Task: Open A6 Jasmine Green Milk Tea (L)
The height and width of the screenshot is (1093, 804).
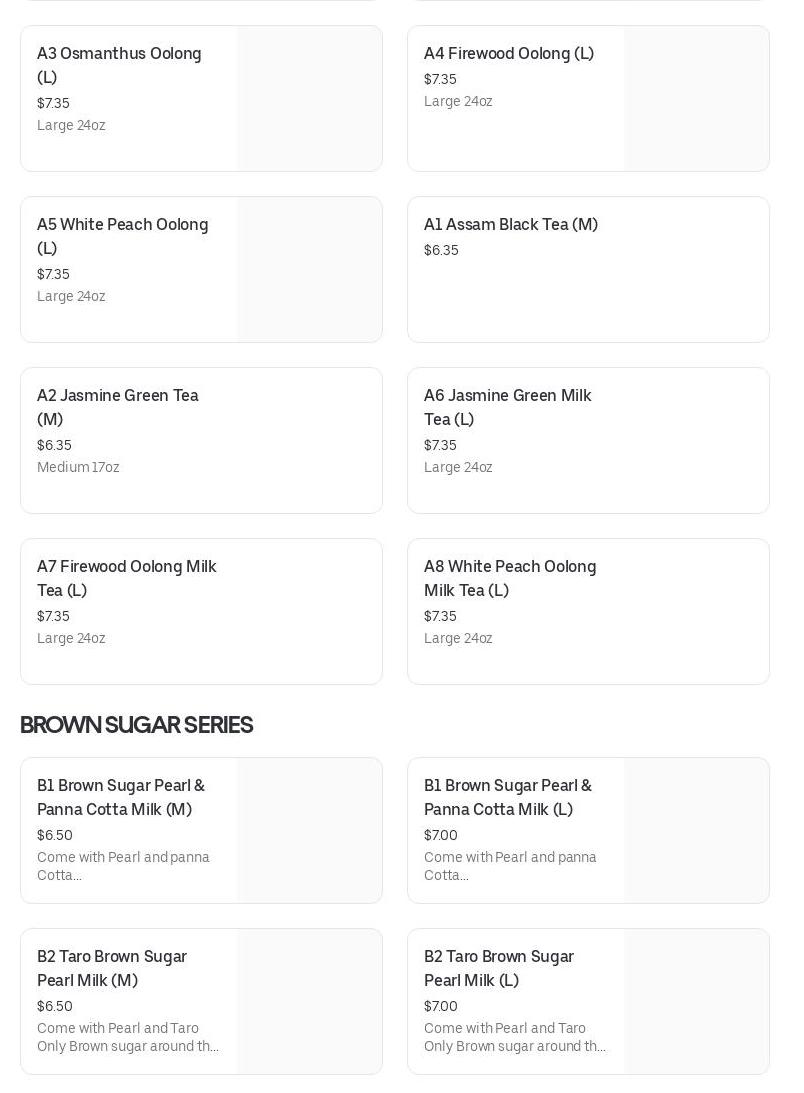Action: tap(507, 407)
